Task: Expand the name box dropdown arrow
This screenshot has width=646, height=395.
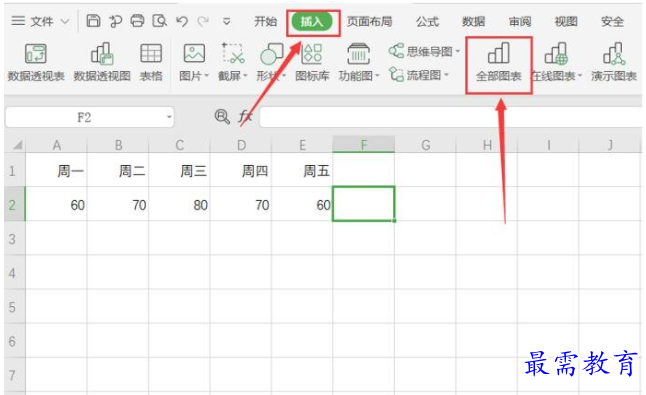Action: [169, 117]
